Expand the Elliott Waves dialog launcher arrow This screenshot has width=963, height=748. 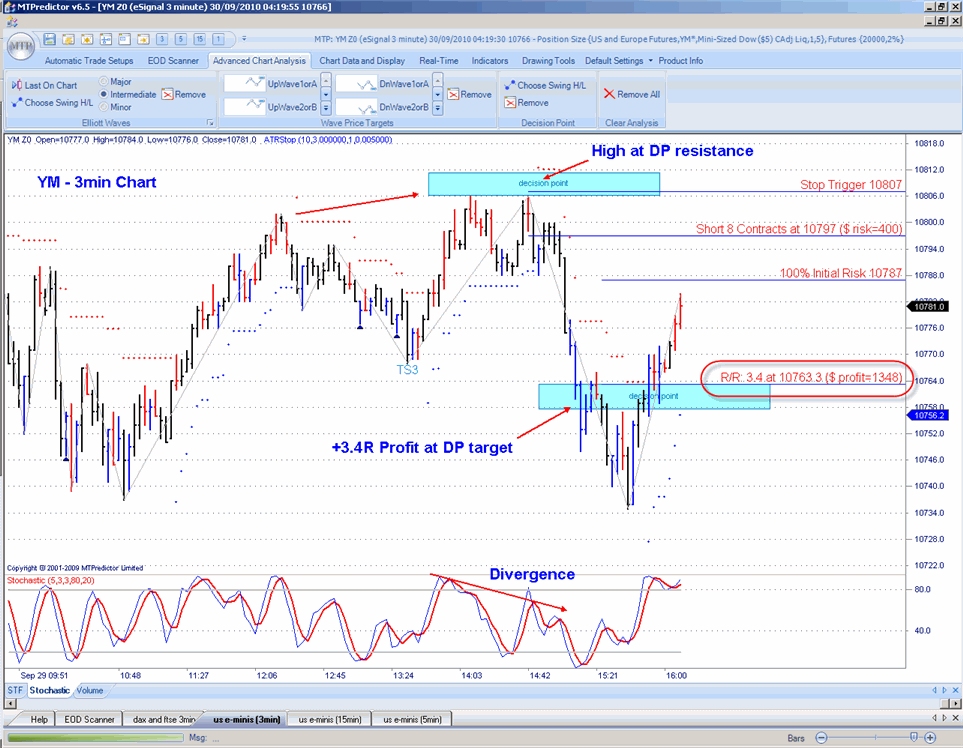211,124
